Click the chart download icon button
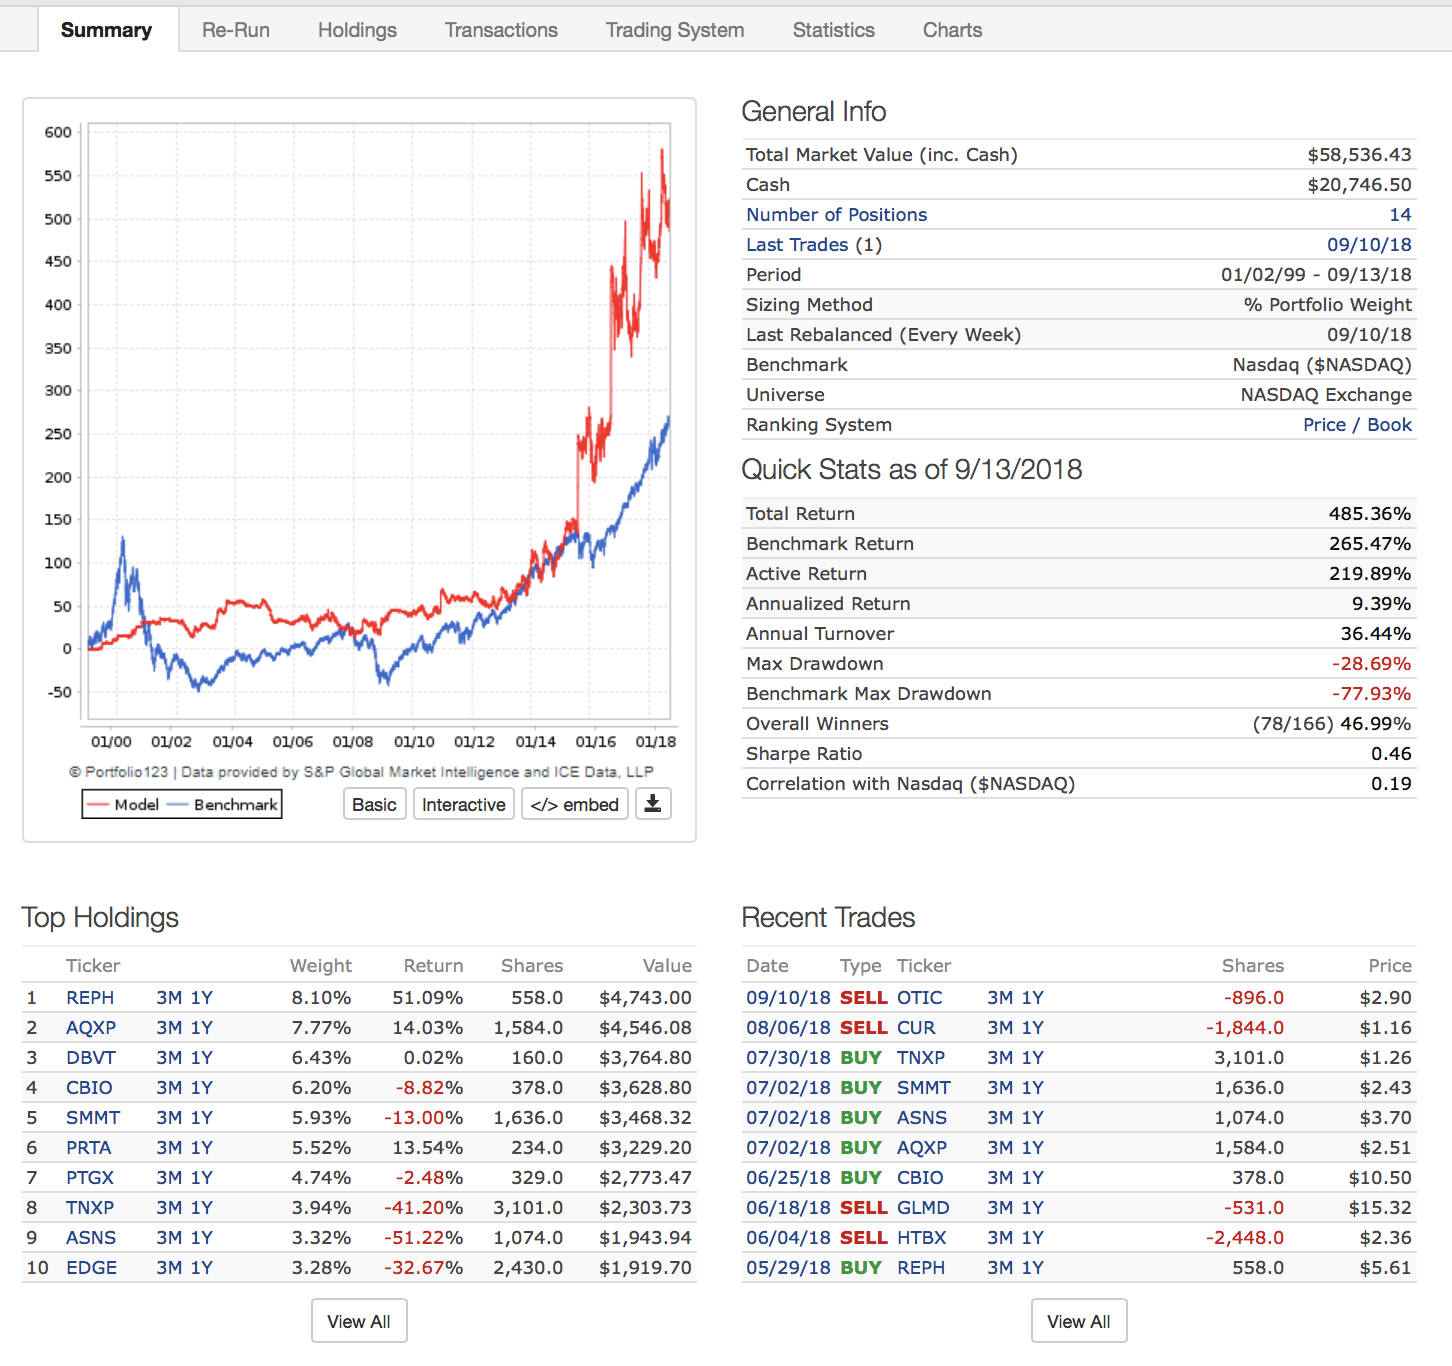 pos(653,804)
